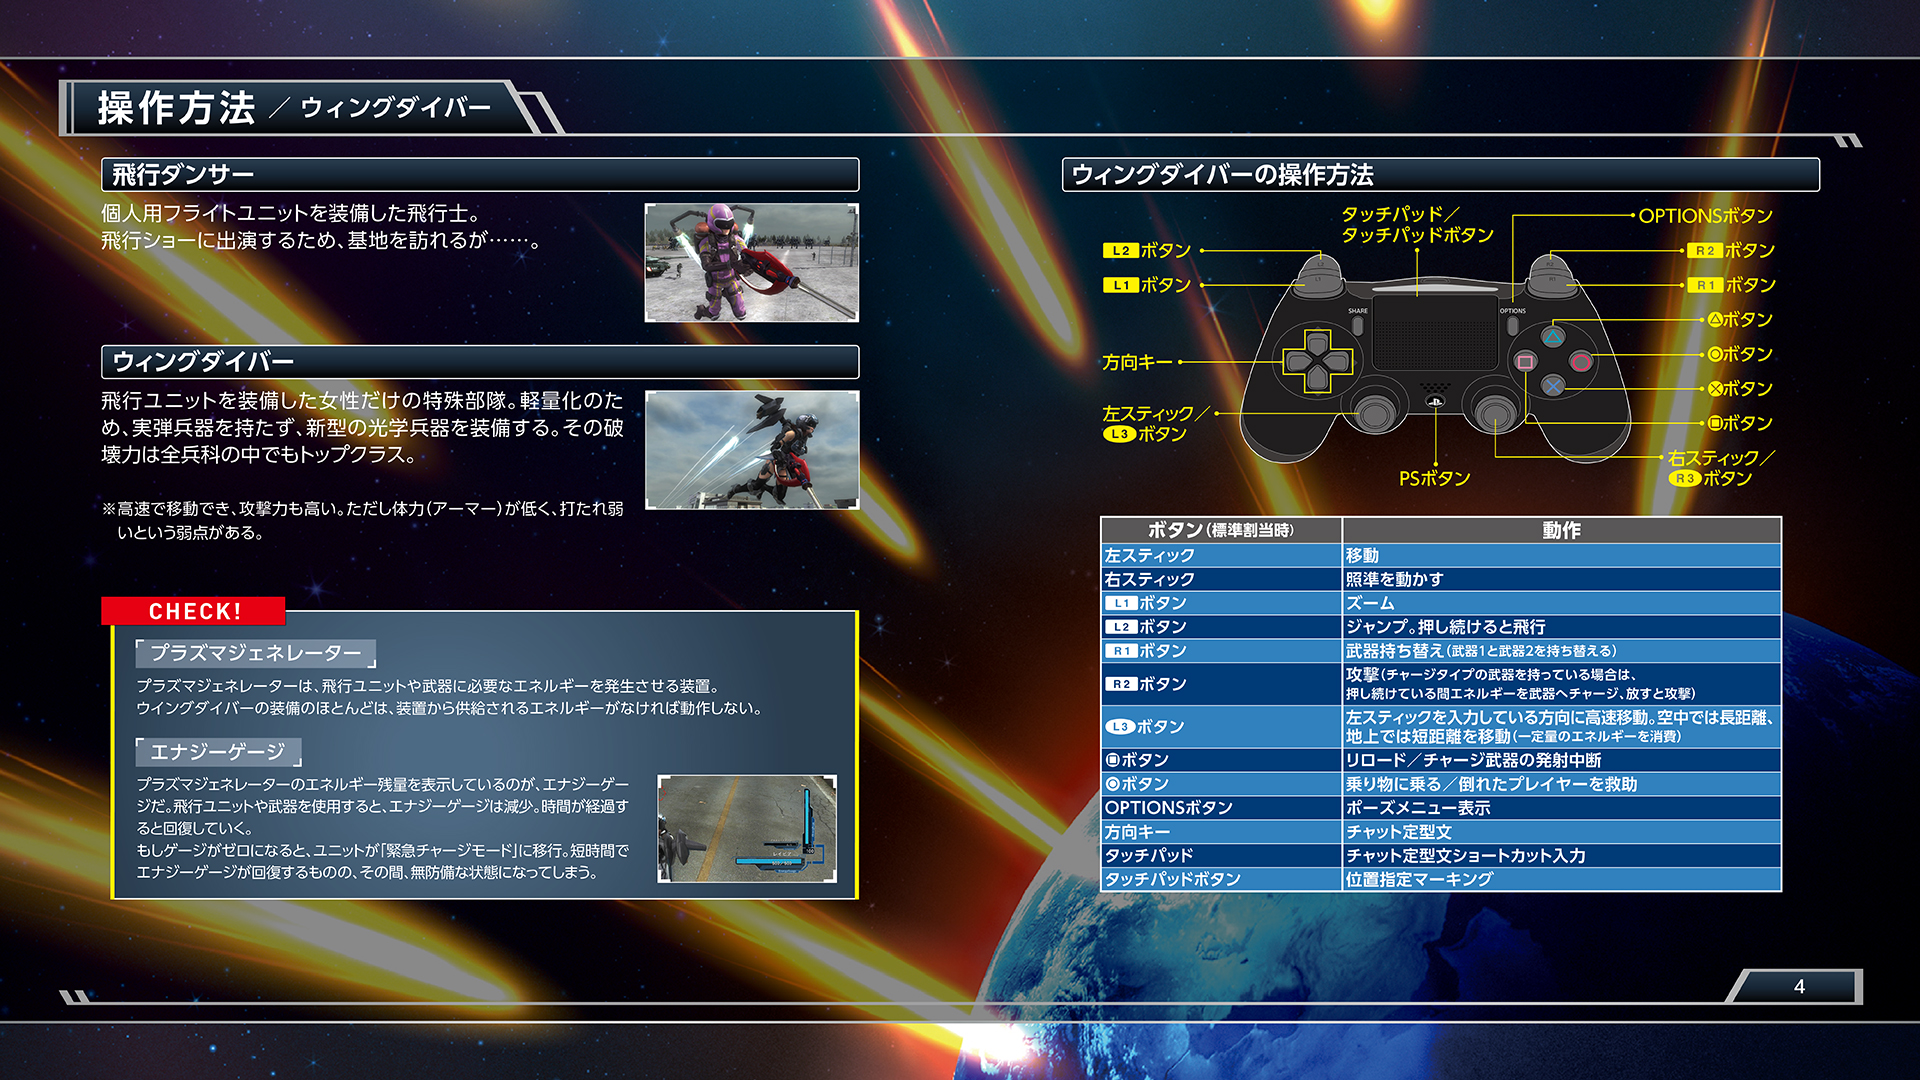Click the 移動 action cell
This screenshot has height=1080, width=1920.
(1561, 555)
